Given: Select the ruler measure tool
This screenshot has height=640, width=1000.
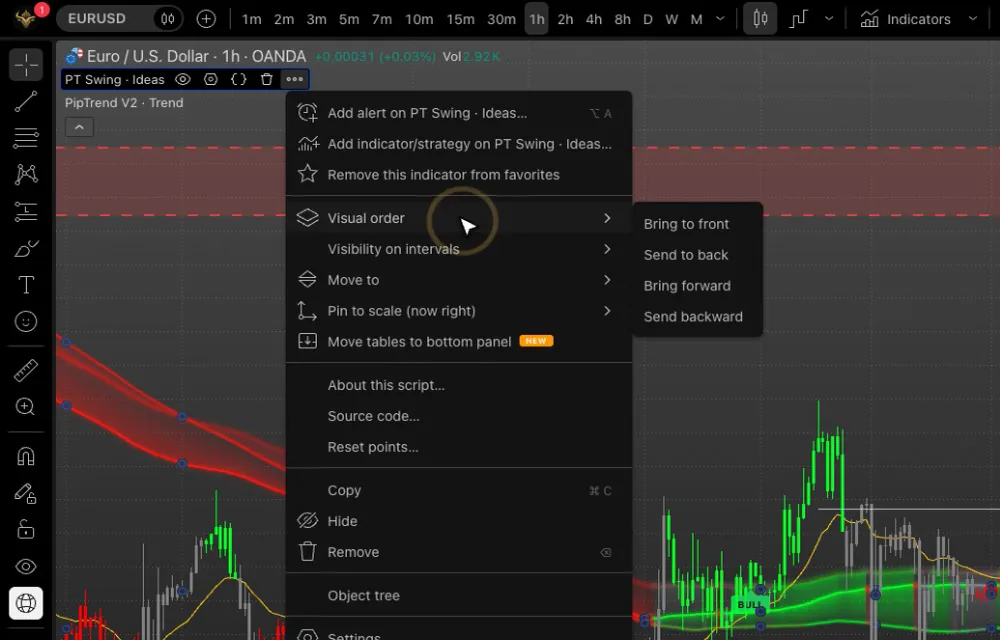Looking at the screenshot, I should [26, 370].
